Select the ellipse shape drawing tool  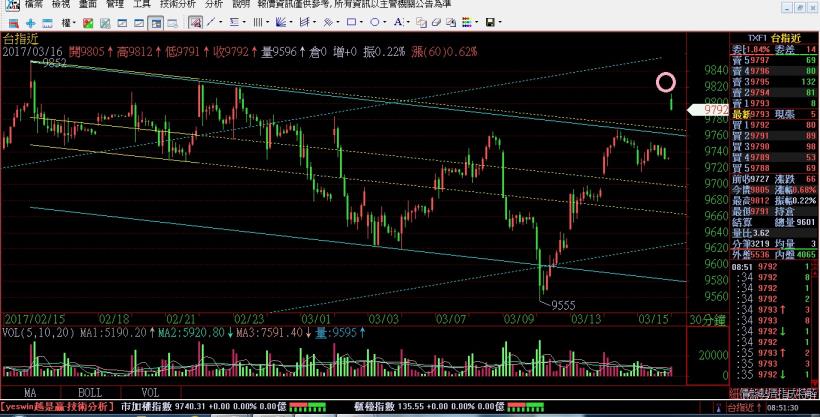pyautogui.click(x=374, y=22)
